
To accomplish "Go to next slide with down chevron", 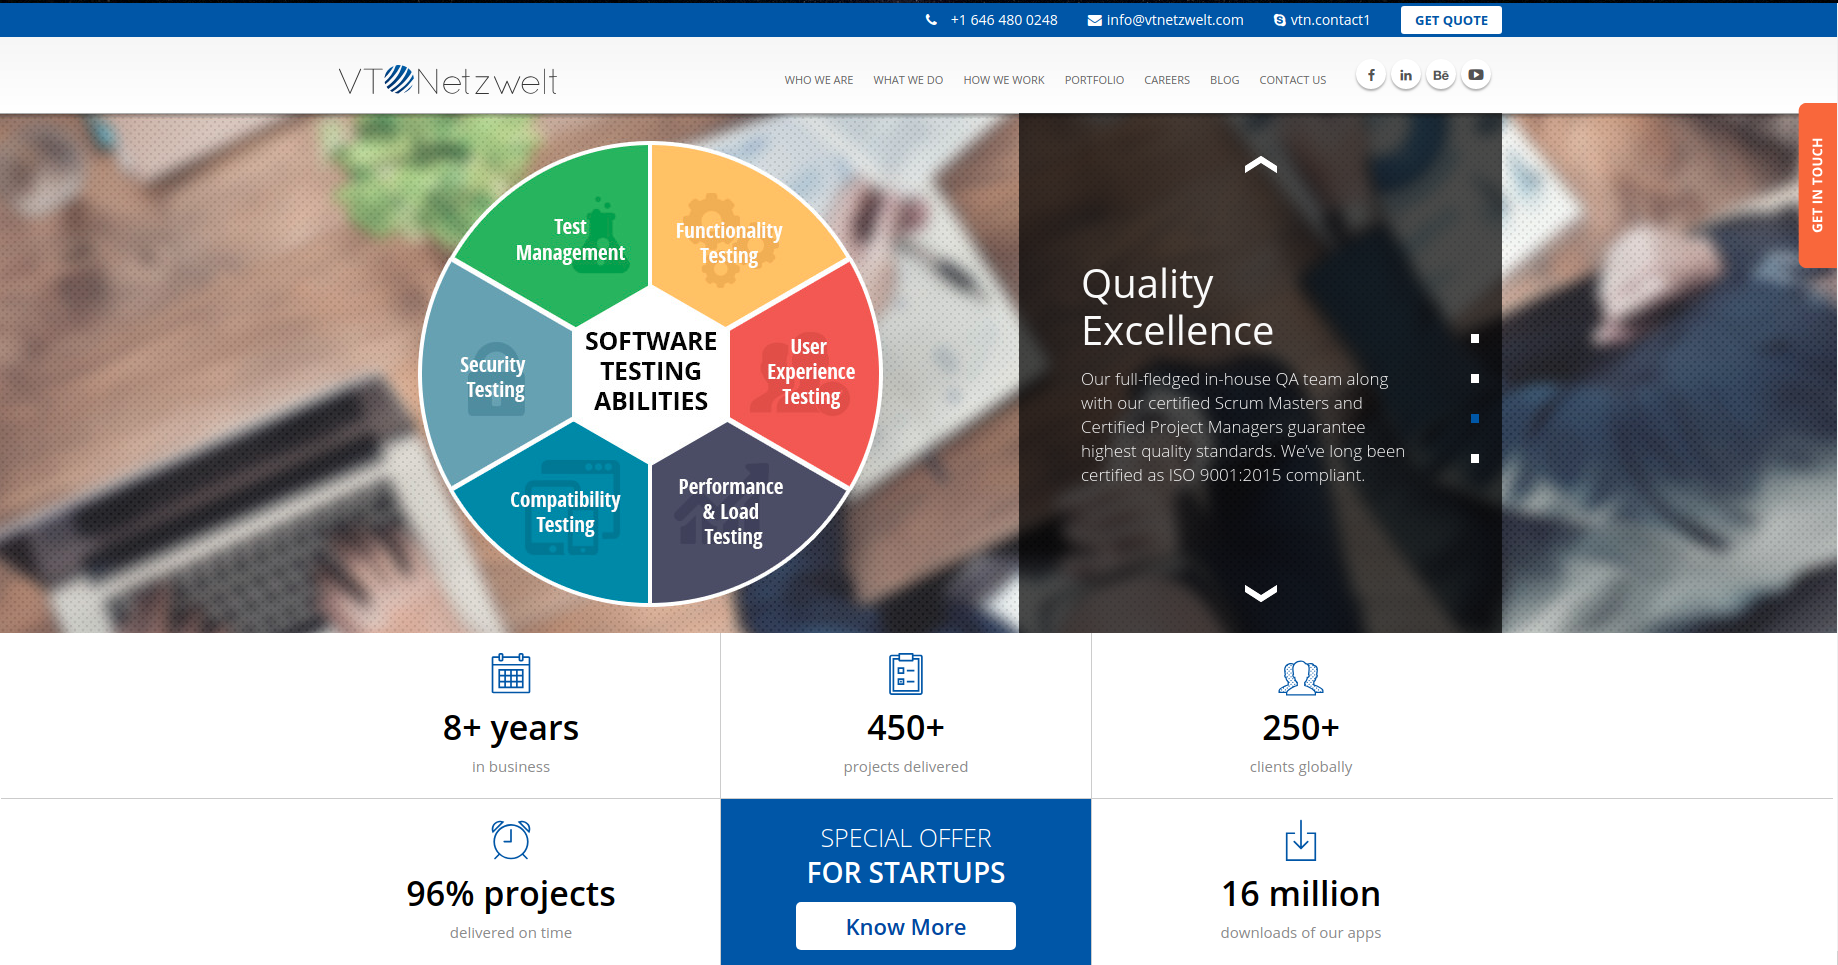I will point(1260,593).
